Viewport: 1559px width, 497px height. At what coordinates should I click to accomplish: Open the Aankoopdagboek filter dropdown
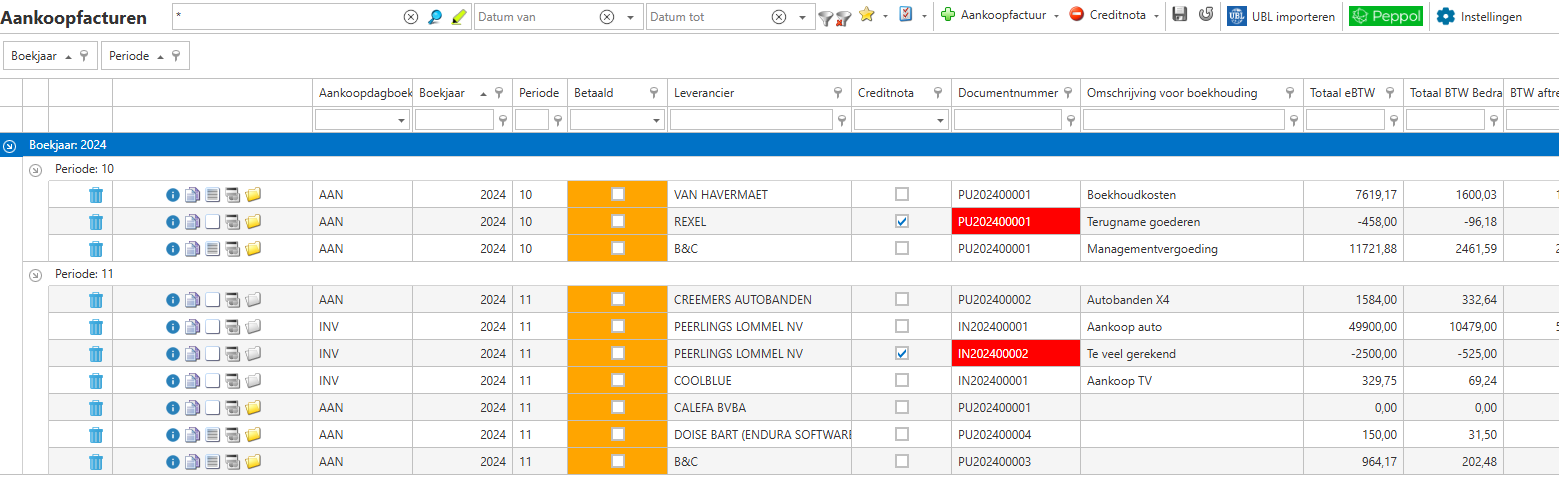403,120
